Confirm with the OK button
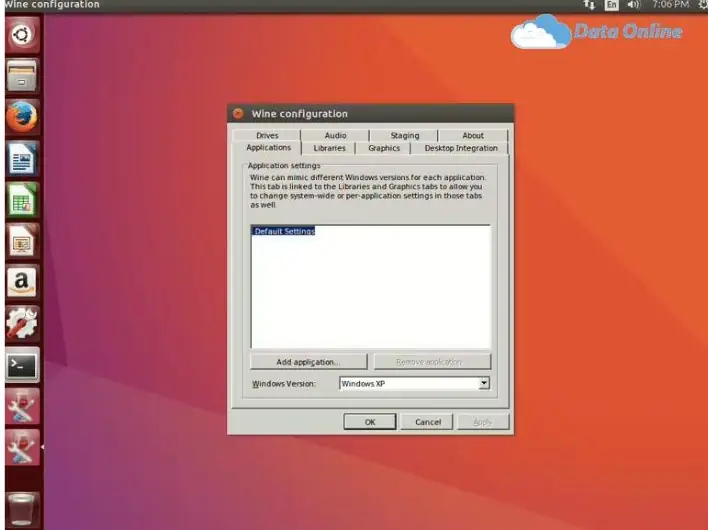This screenshot has width=708, height=530. point(370,422)
